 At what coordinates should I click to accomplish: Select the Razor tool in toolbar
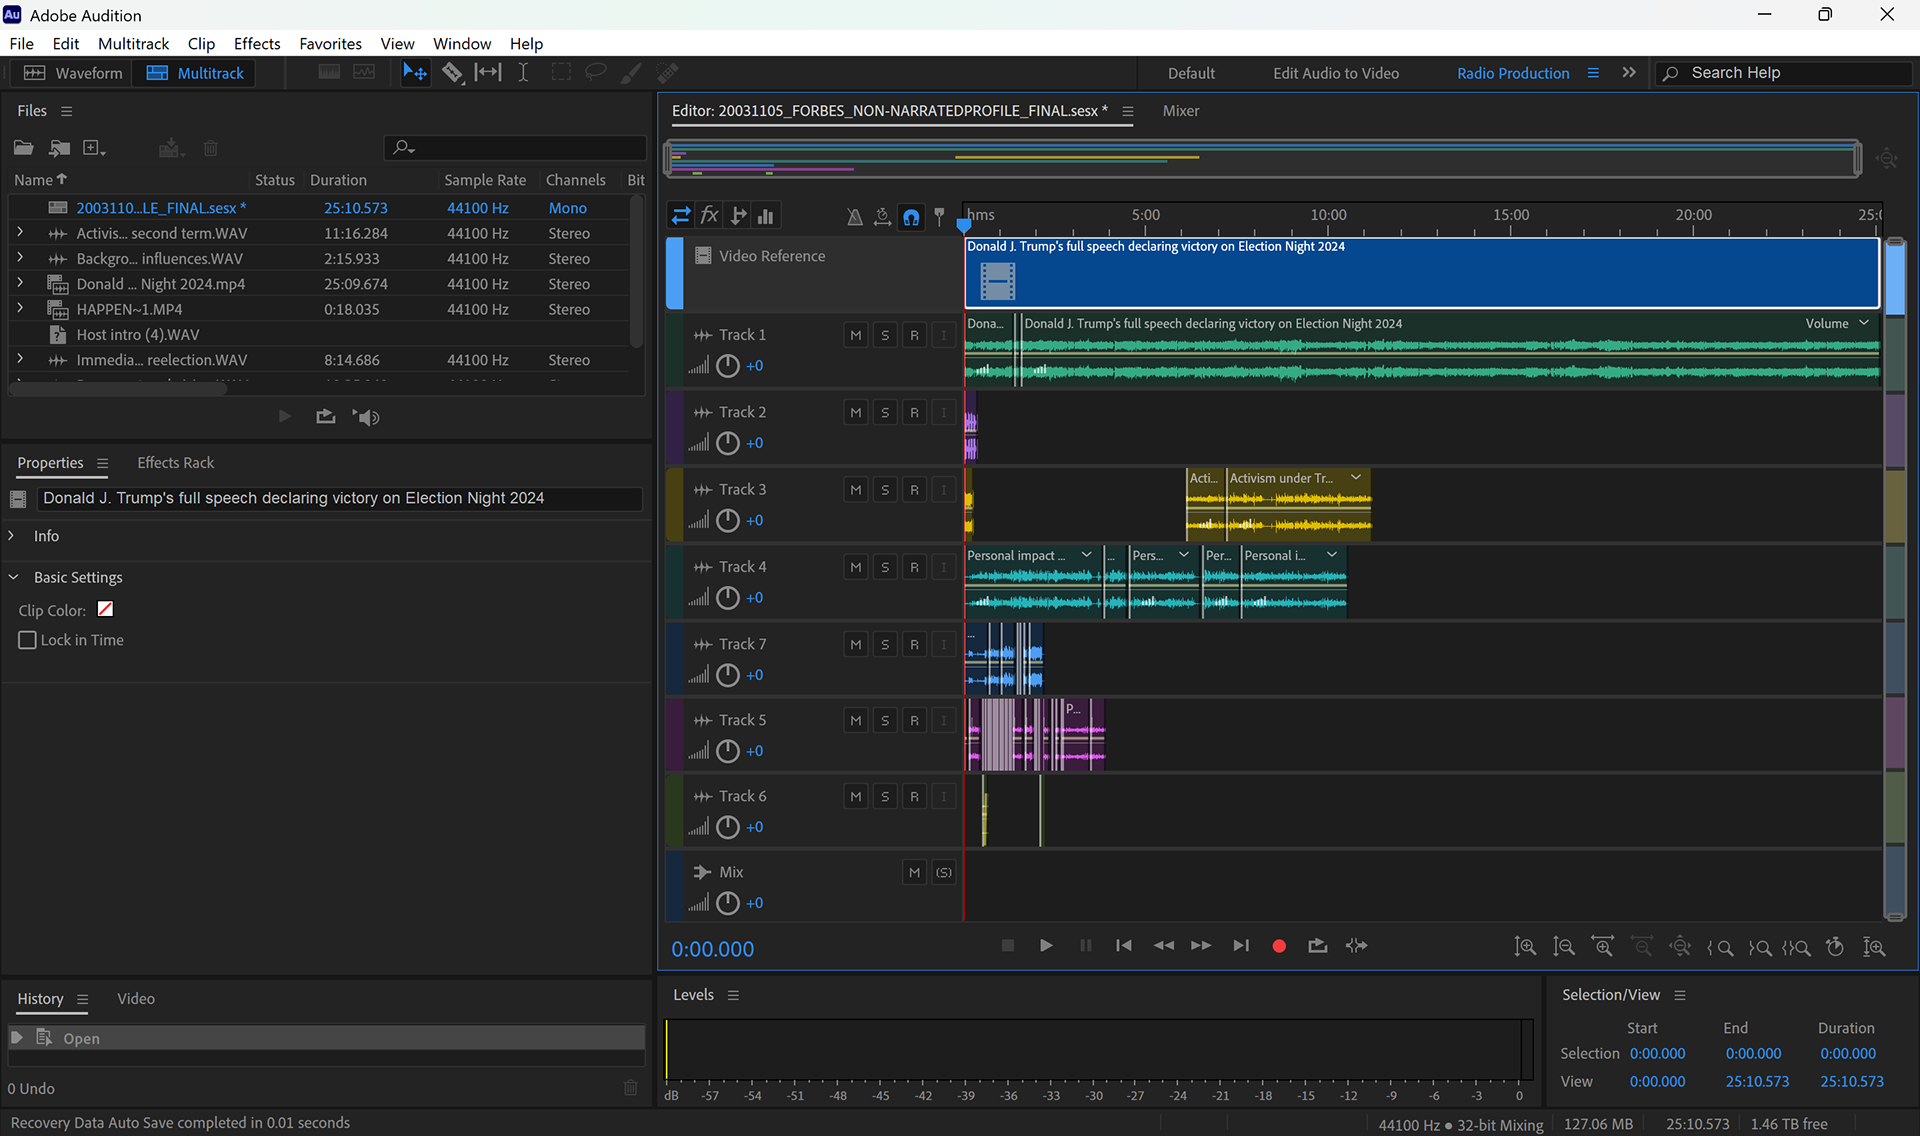pos(452,73)
